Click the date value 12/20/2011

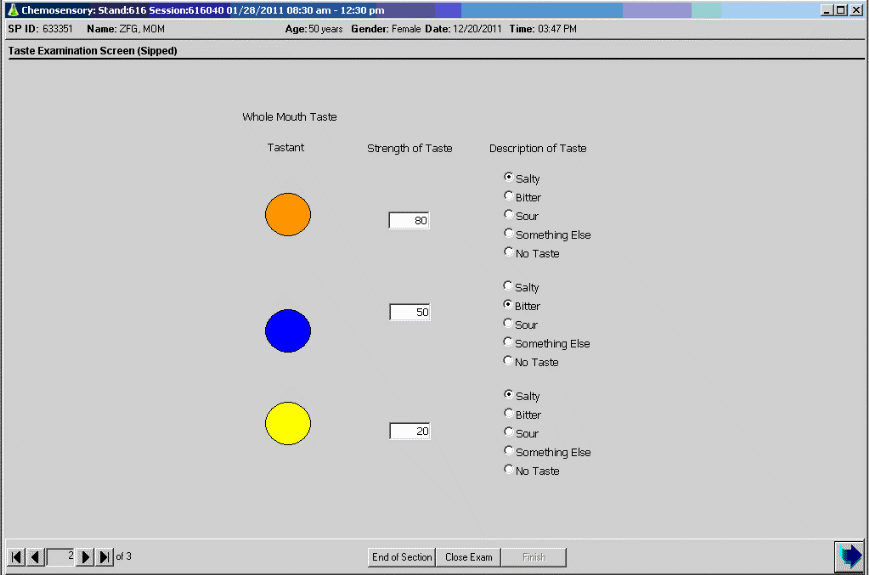[x=477, y=29]
